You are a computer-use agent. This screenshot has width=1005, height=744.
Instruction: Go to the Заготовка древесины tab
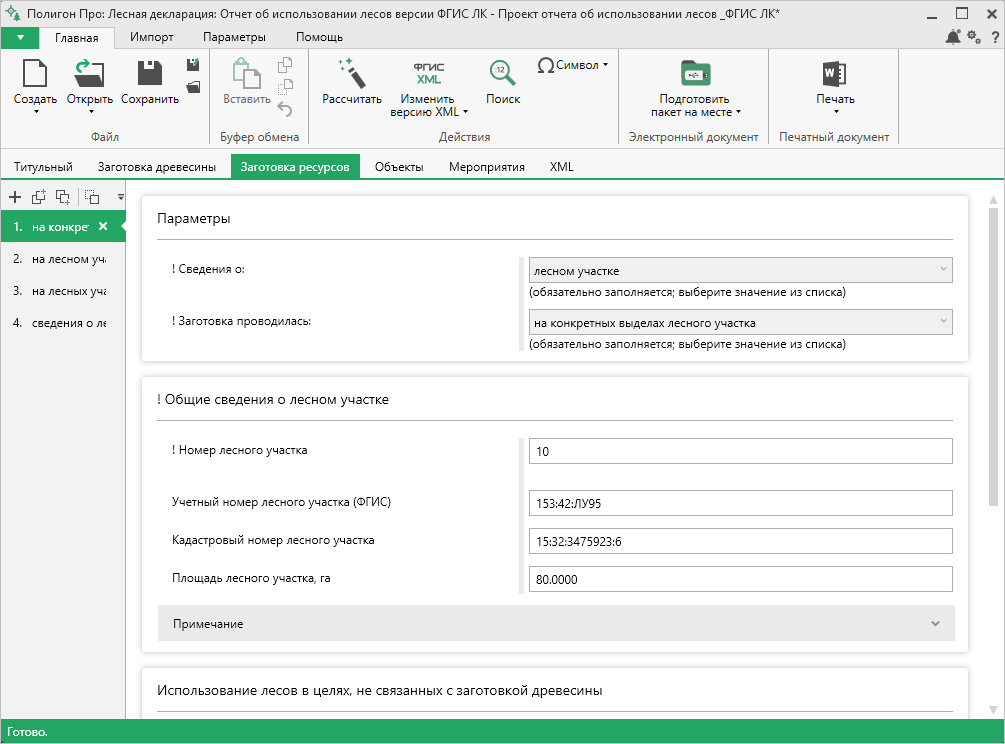click(156, 167)
